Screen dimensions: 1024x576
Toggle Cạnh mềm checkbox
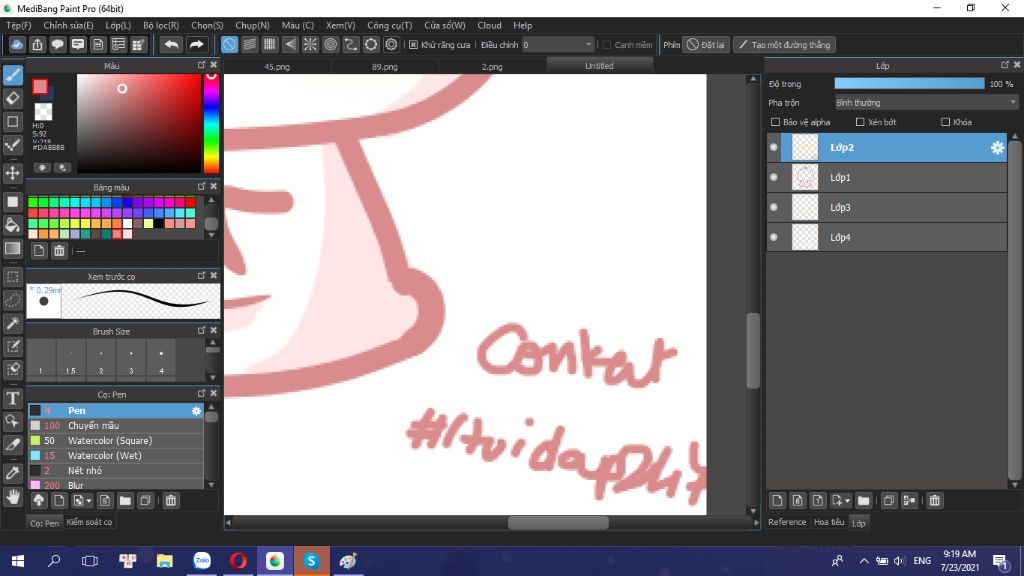[607, 45]
